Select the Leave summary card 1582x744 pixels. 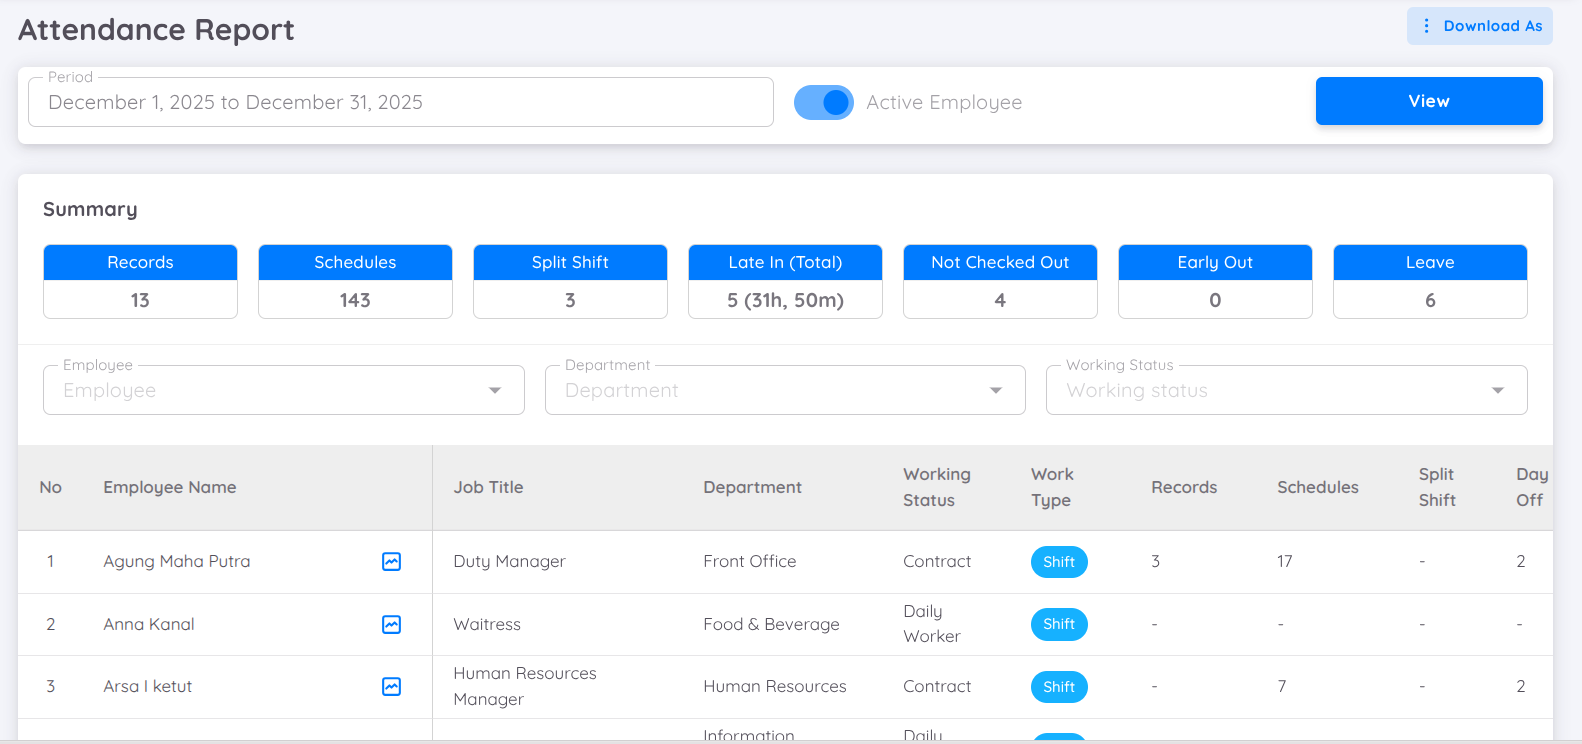1430,281
